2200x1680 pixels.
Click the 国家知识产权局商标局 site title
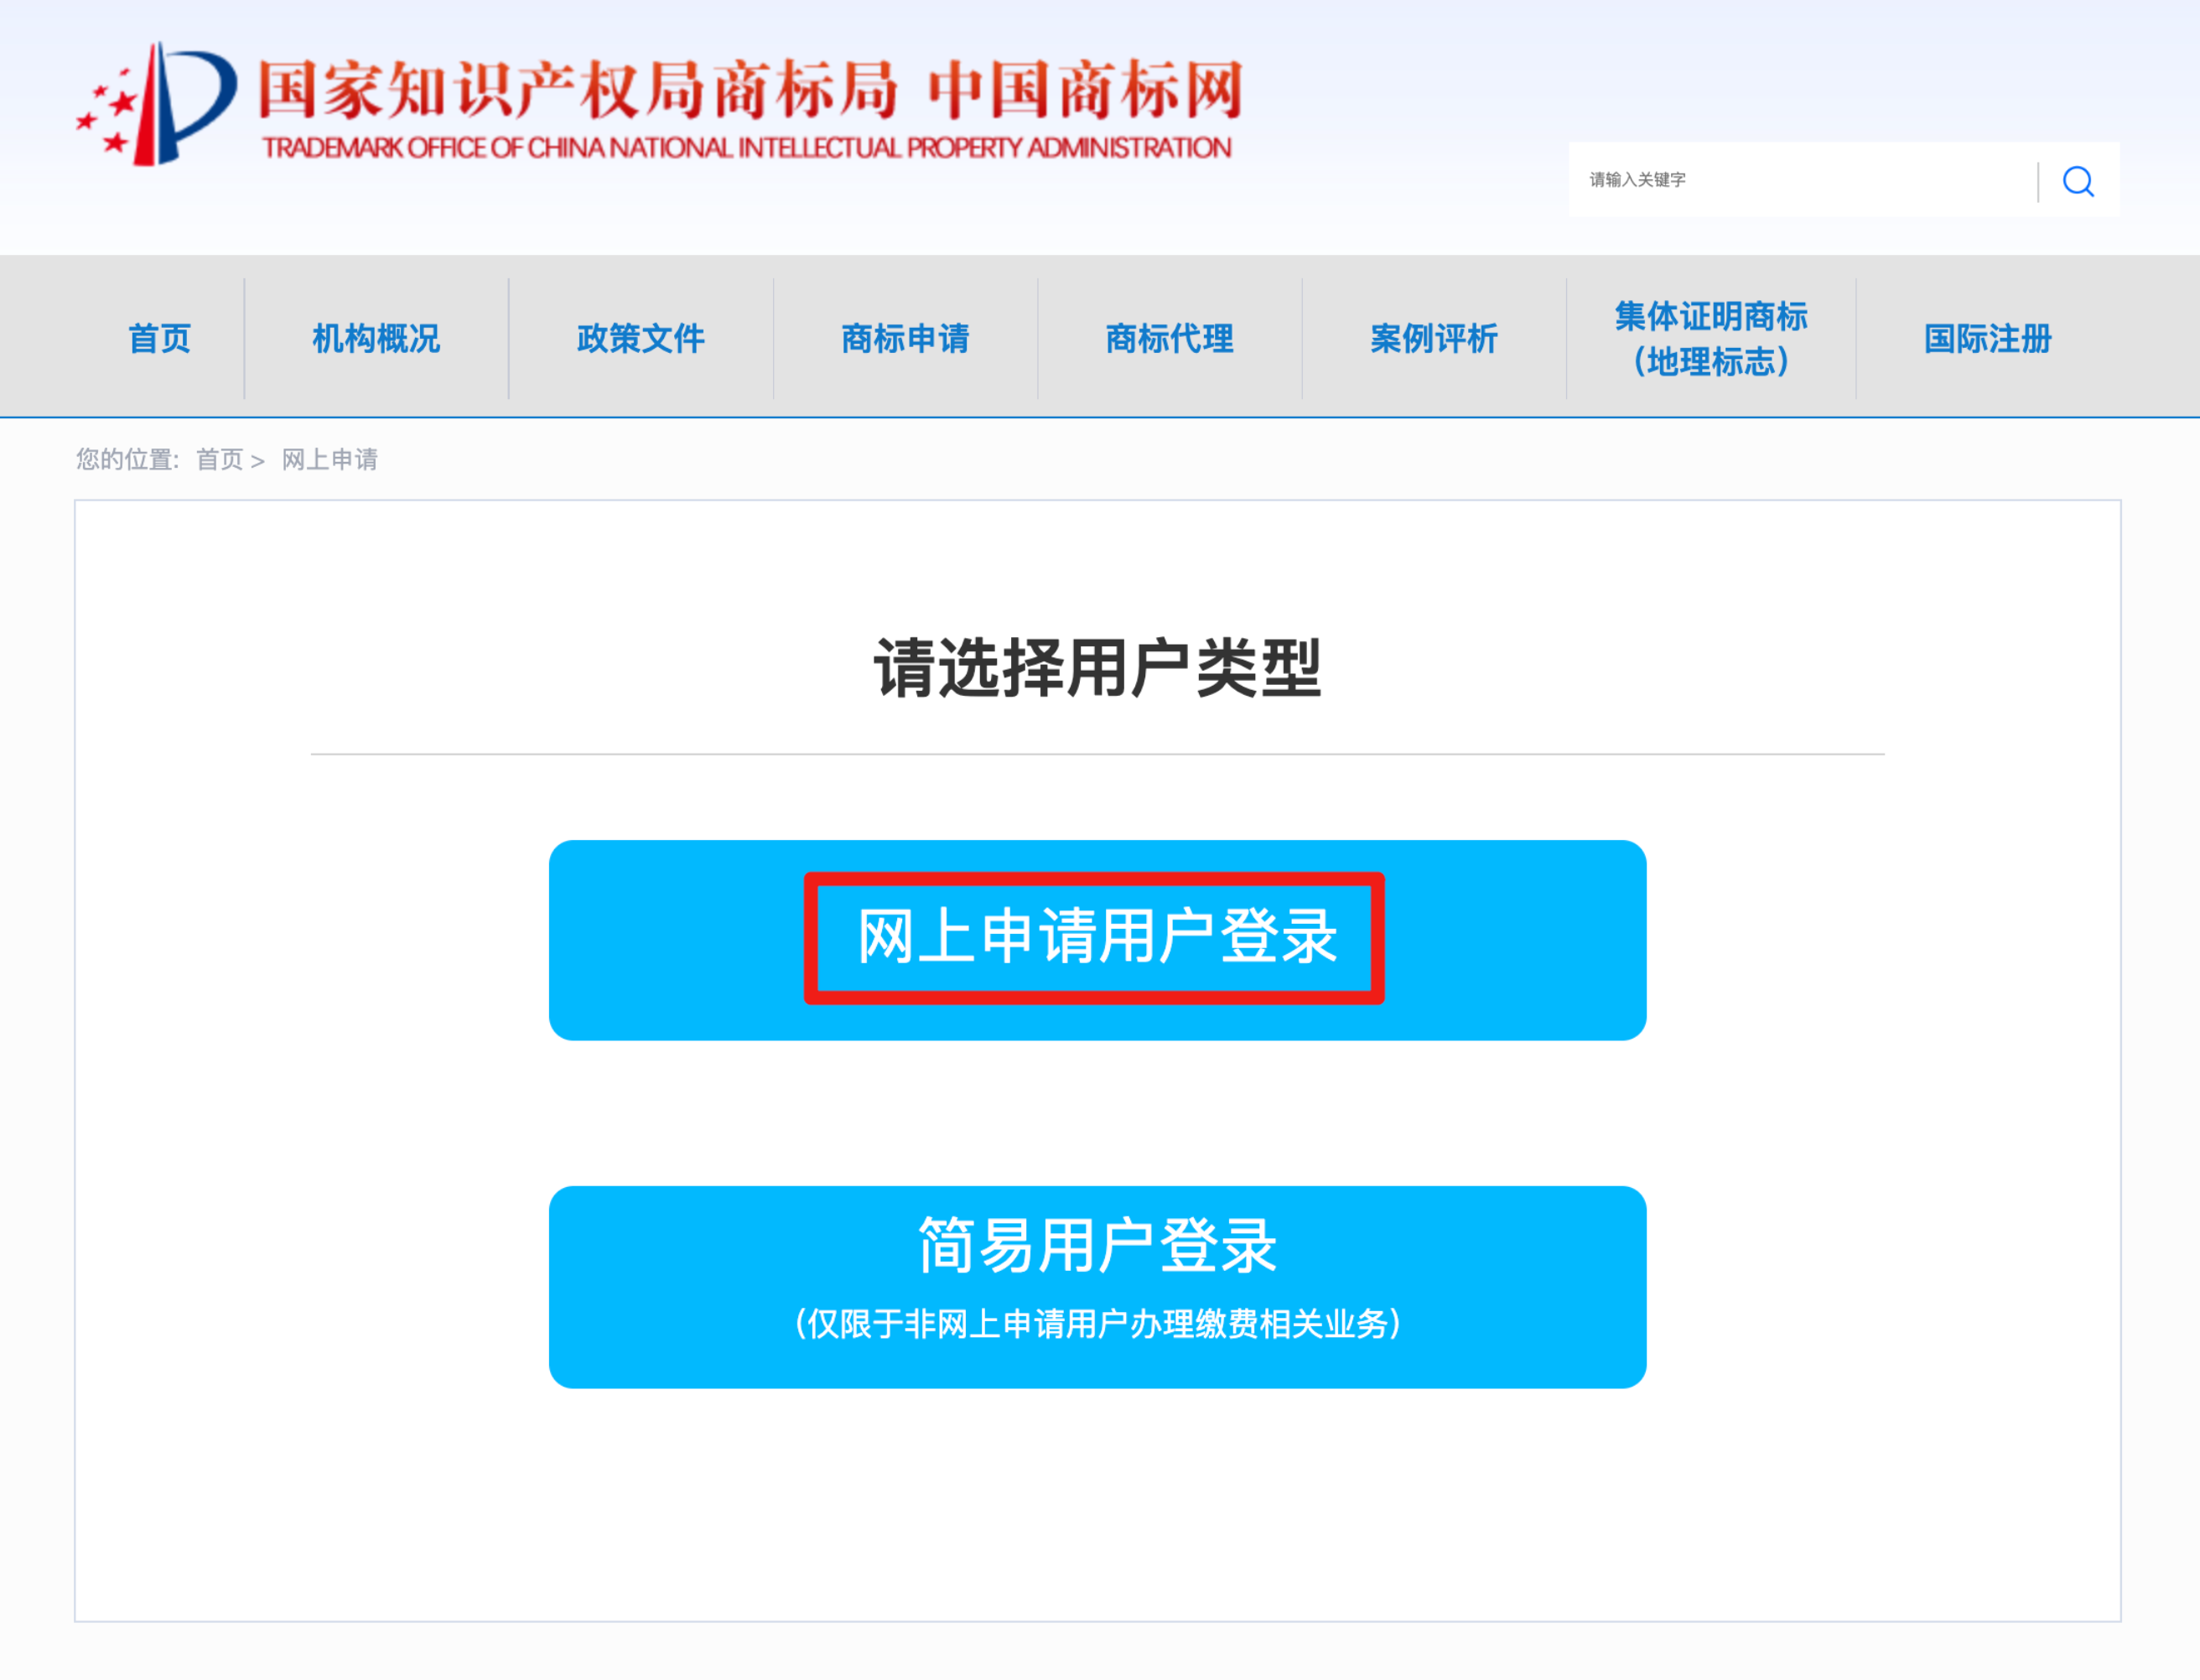[x=578, y=90]
